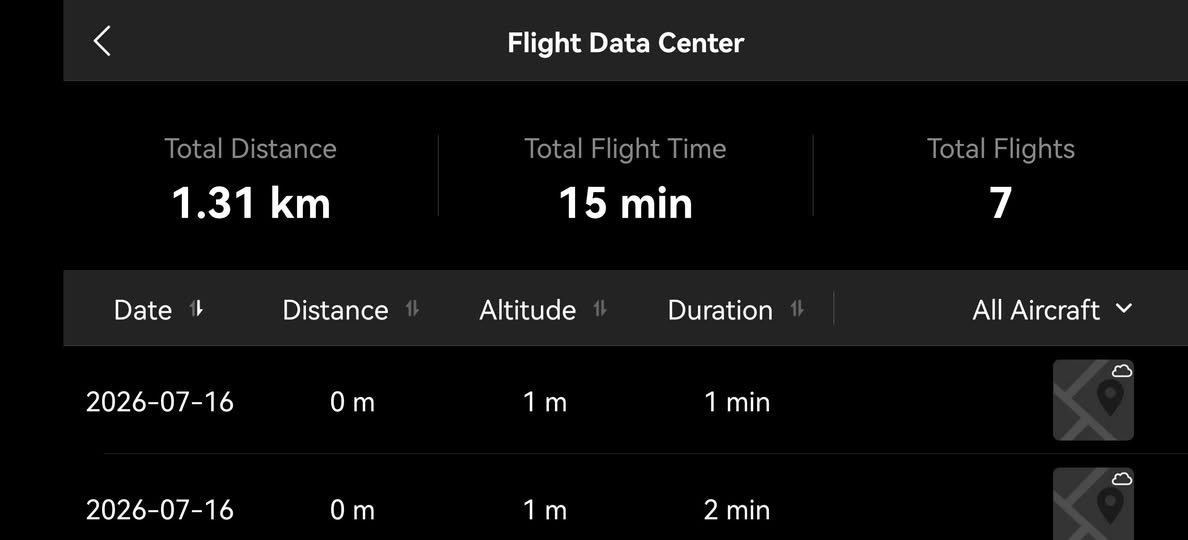Sort flights by Altitude arrows icon
This screenshot has width=1188, height=540.
point(600,309)
